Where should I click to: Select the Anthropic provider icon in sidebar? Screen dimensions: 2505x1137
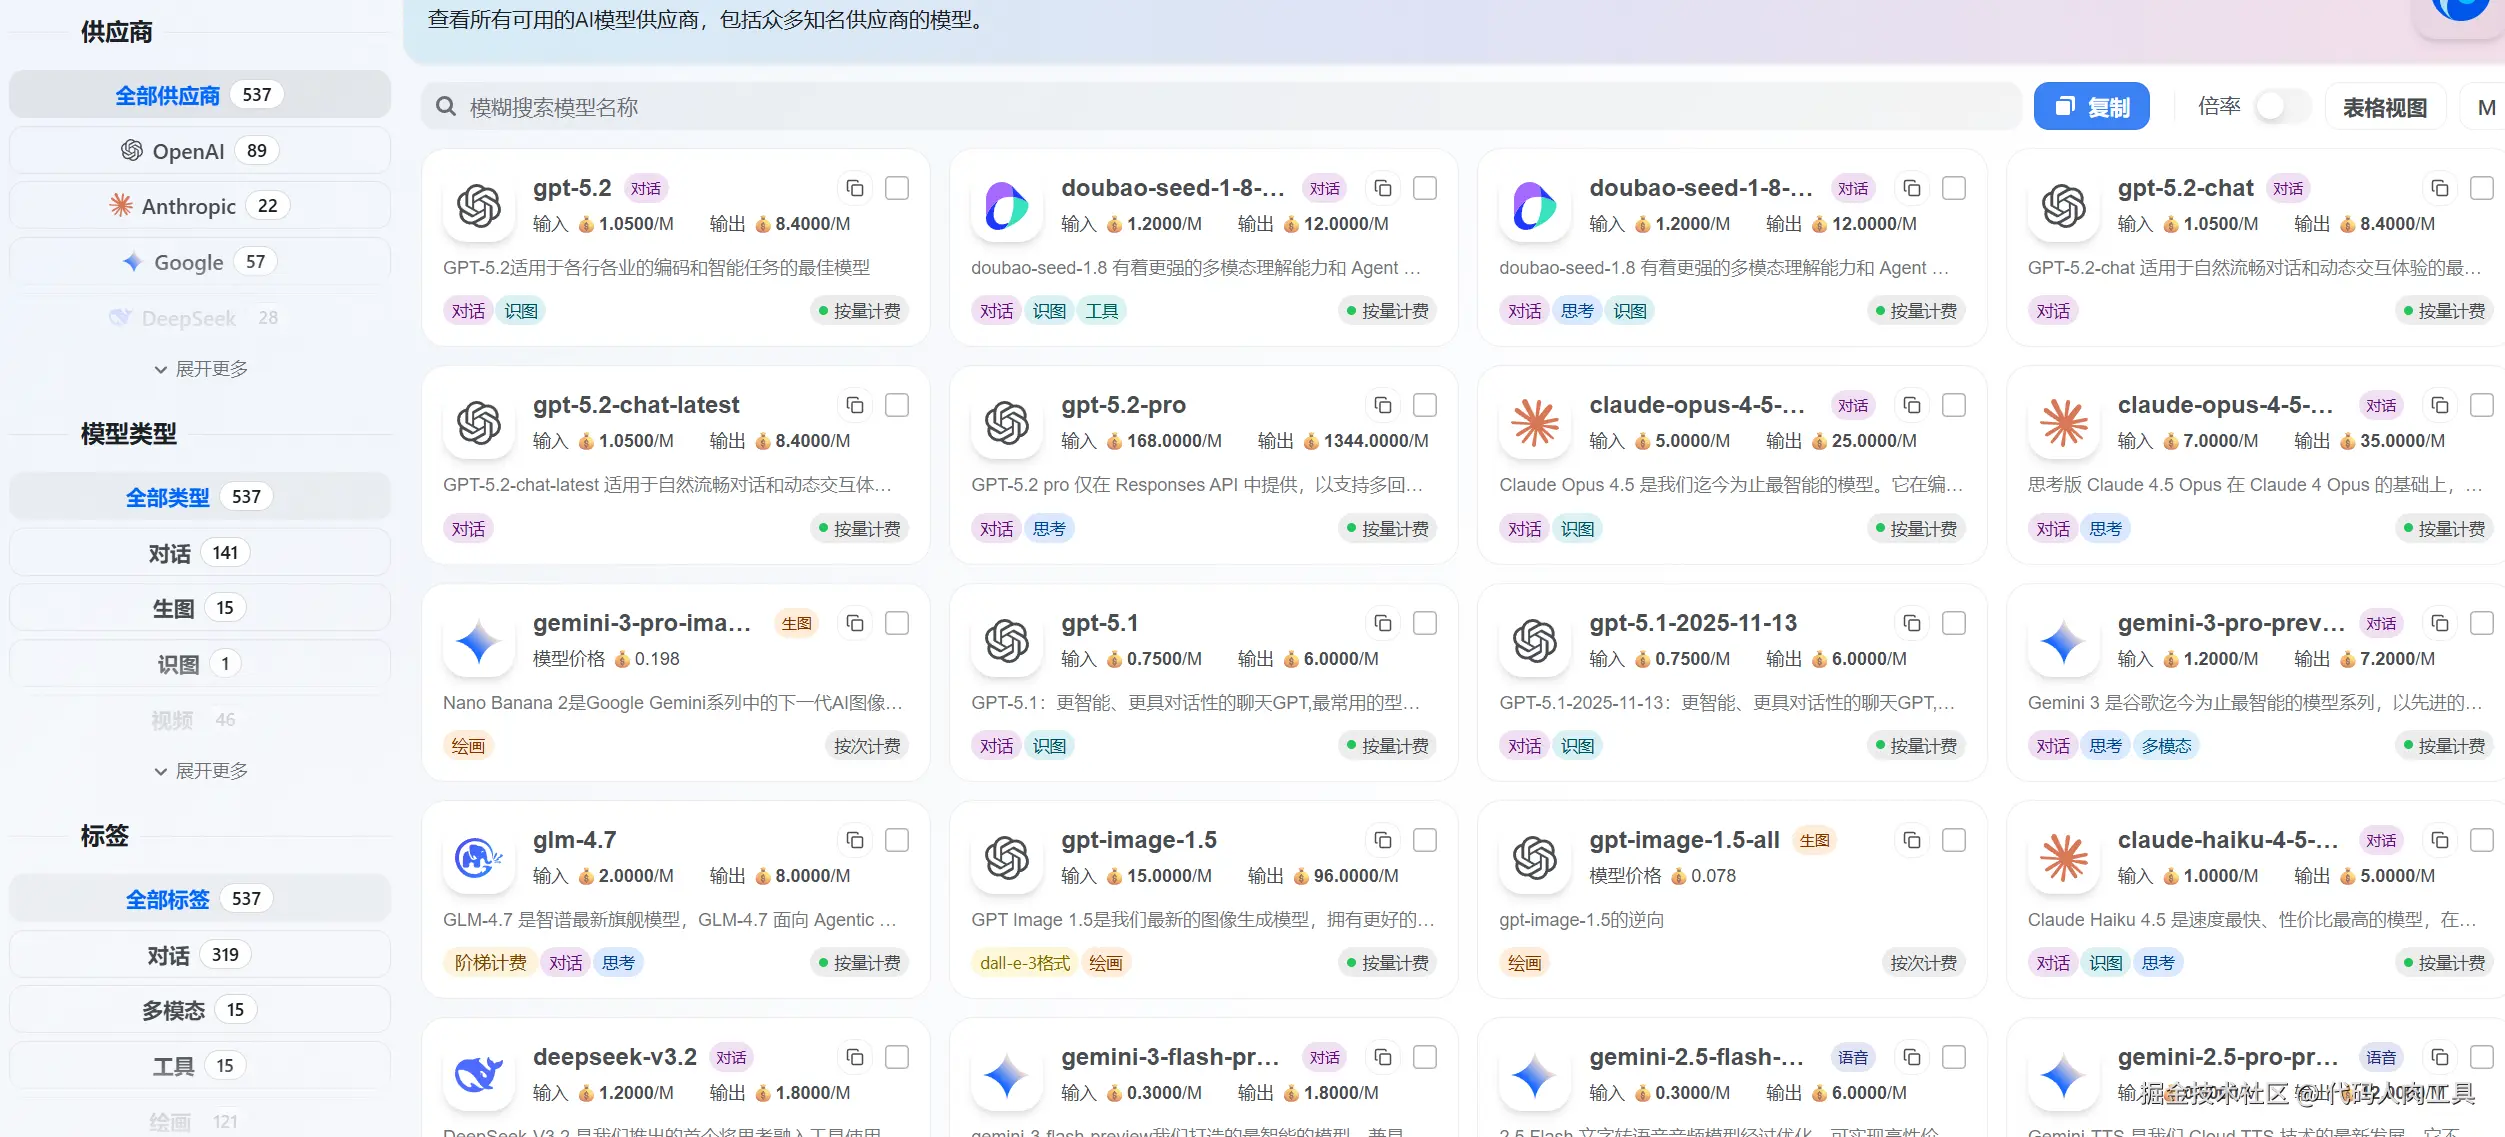pos(122,205)
